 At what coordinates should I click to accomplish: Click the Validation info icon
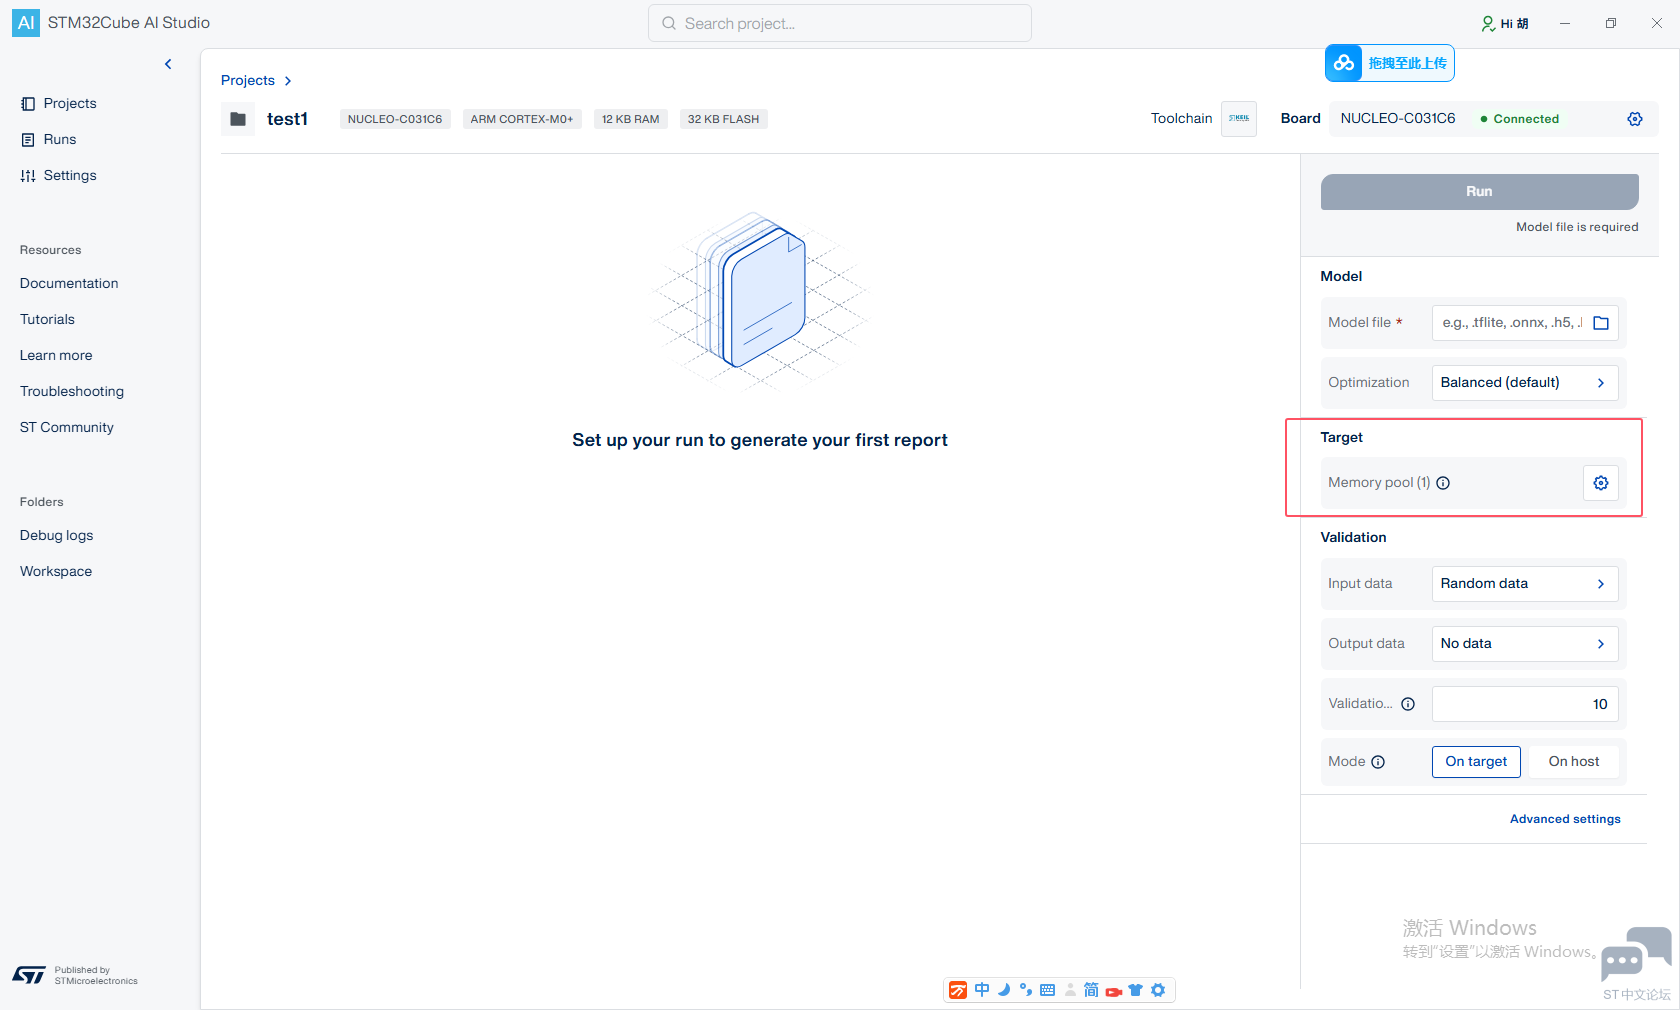[1408, 704]
